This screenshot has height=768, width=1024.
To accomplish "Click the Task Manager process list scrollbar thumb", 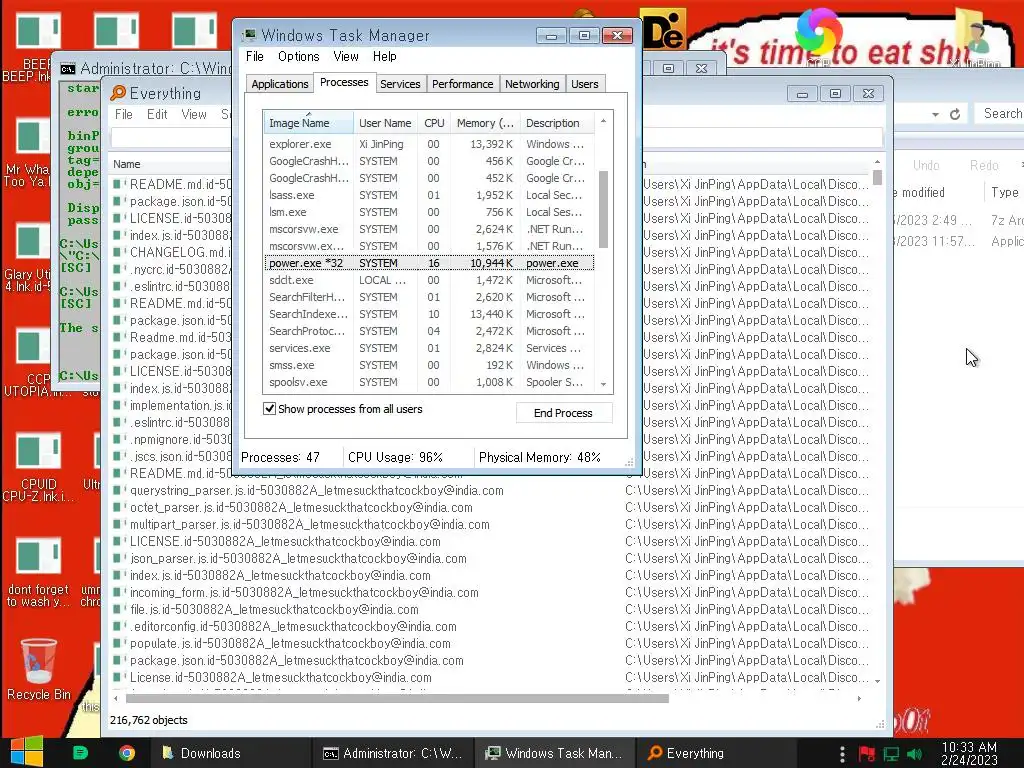I will point(603,209).
